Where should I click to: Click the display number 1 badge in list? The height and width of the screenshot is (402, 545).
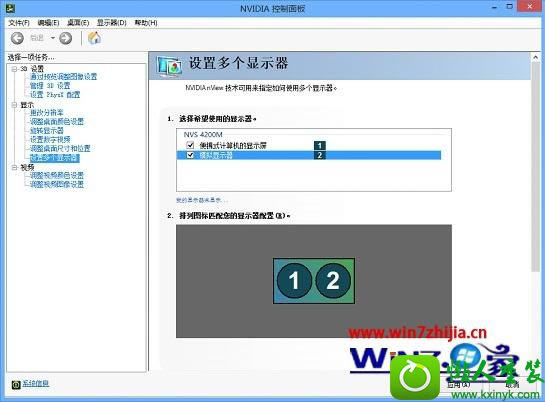(x=320, y=145)
